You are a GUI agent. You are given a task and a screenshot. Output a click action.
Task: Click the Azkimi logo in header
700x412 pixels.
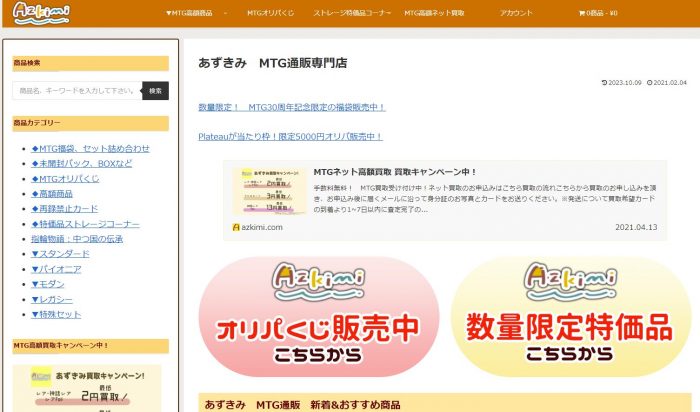41,13
